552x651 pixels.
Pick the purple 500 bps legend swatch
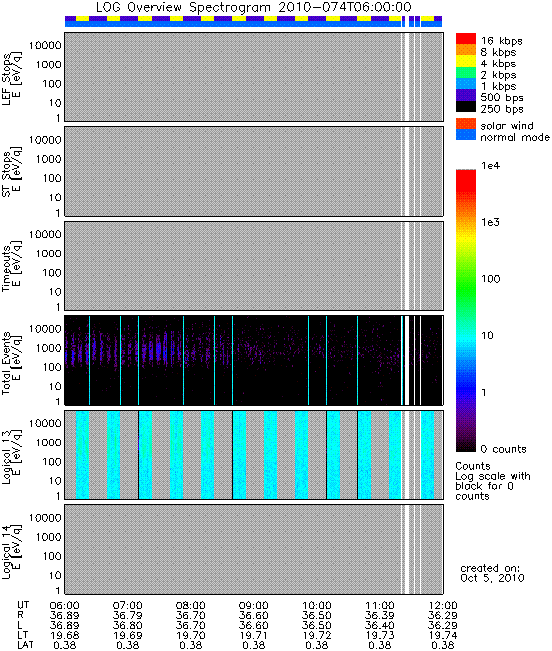pos(466,95)
